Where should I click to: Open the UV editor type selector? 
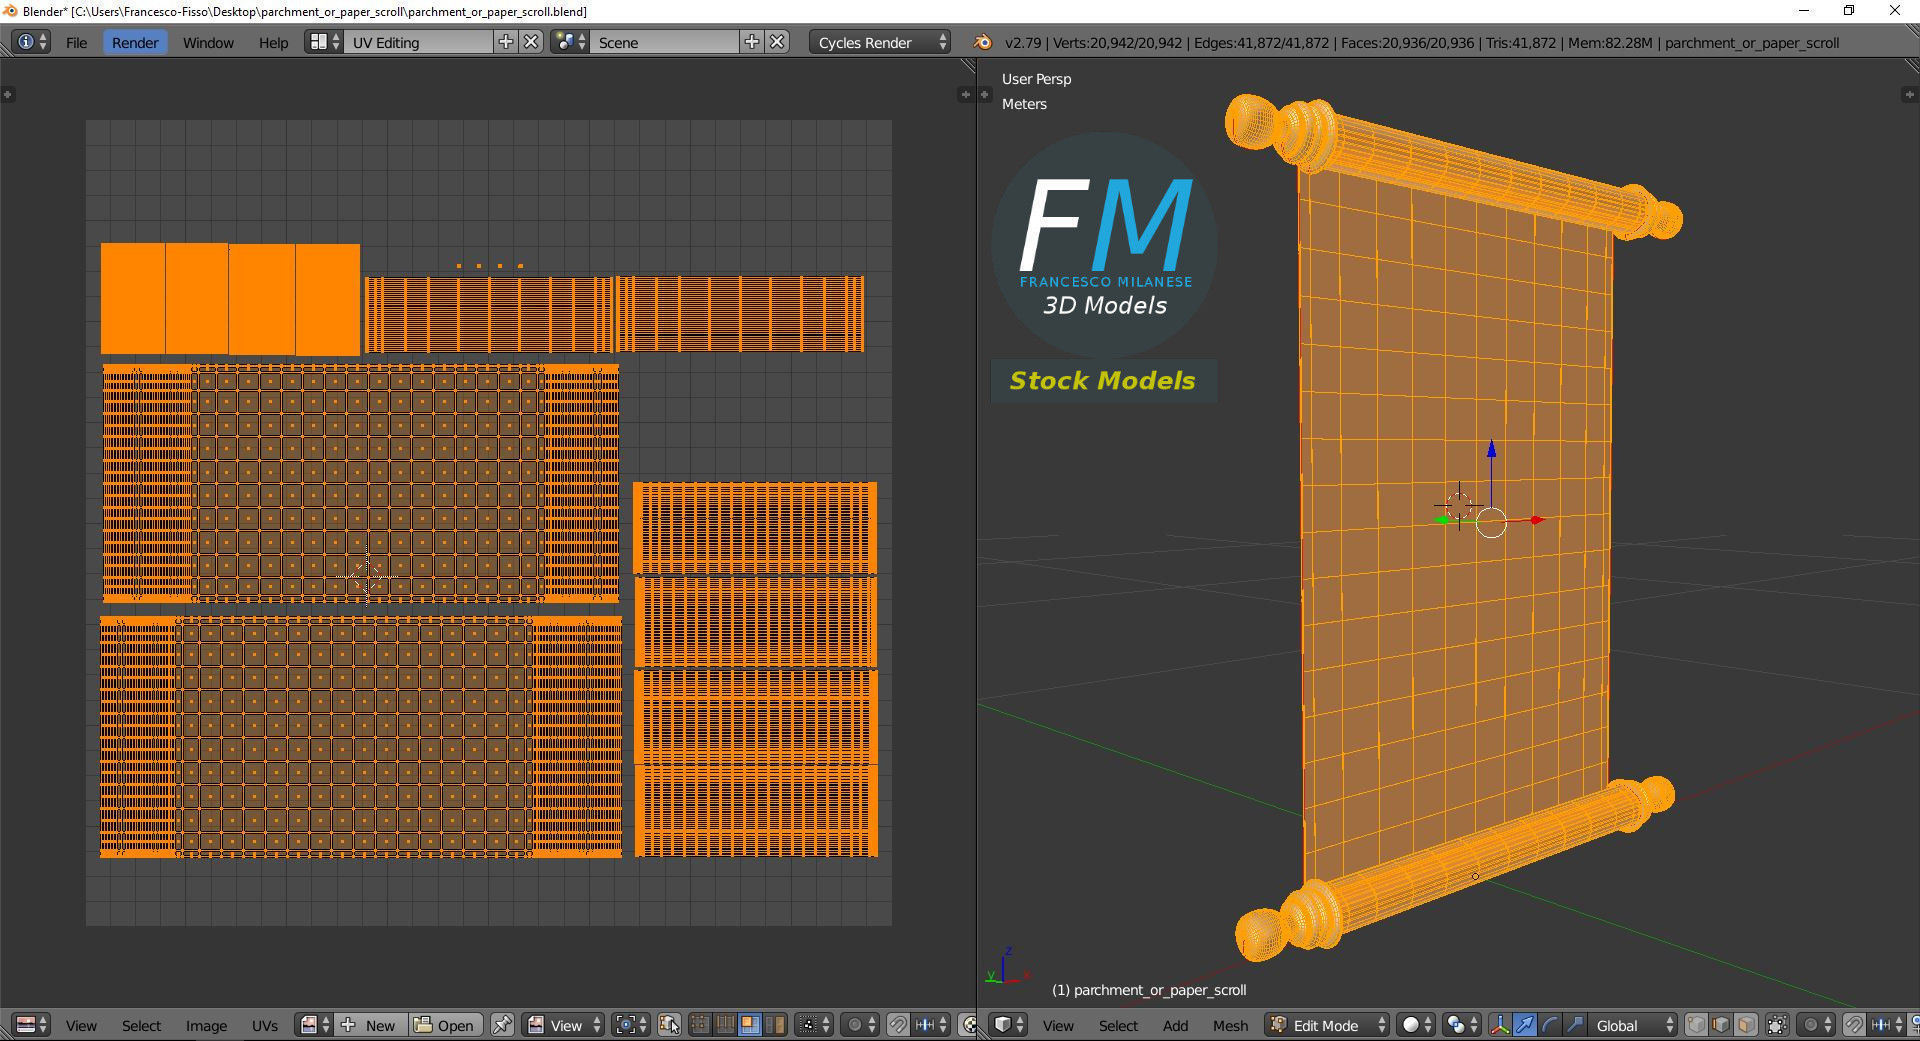(31, 1025)
